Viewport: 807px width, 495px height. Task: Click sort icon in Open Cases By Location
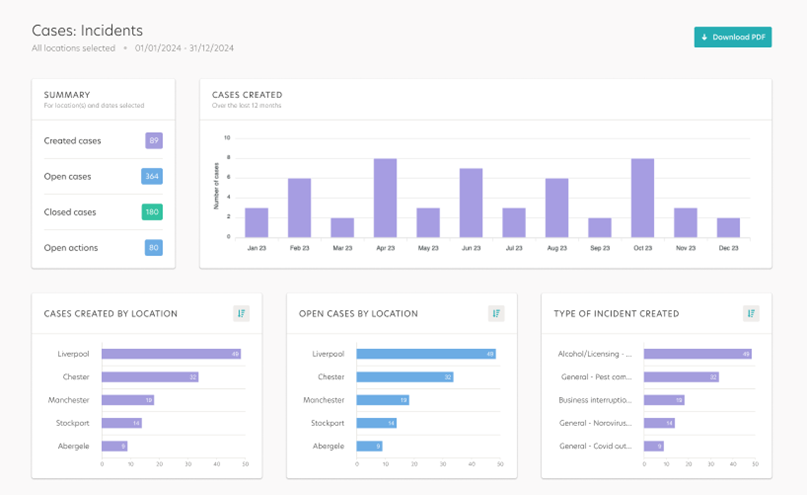click(496, 313)
